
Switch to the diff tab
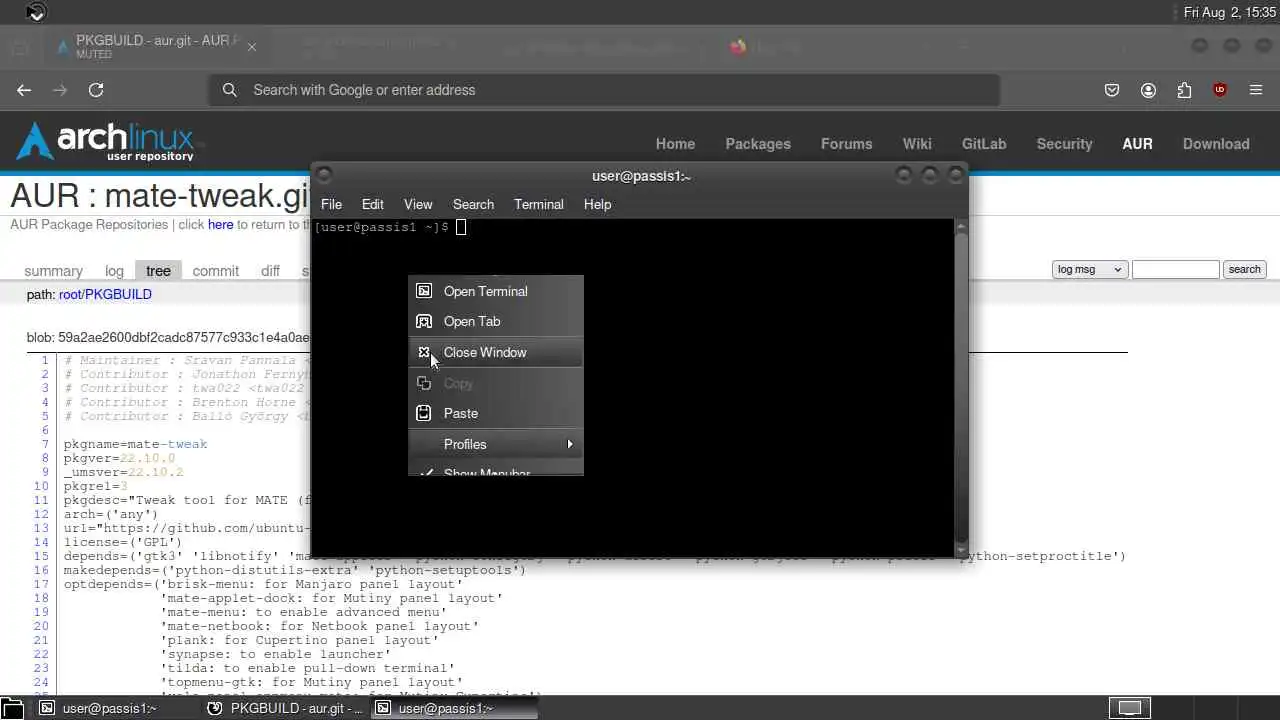[270, 271]
